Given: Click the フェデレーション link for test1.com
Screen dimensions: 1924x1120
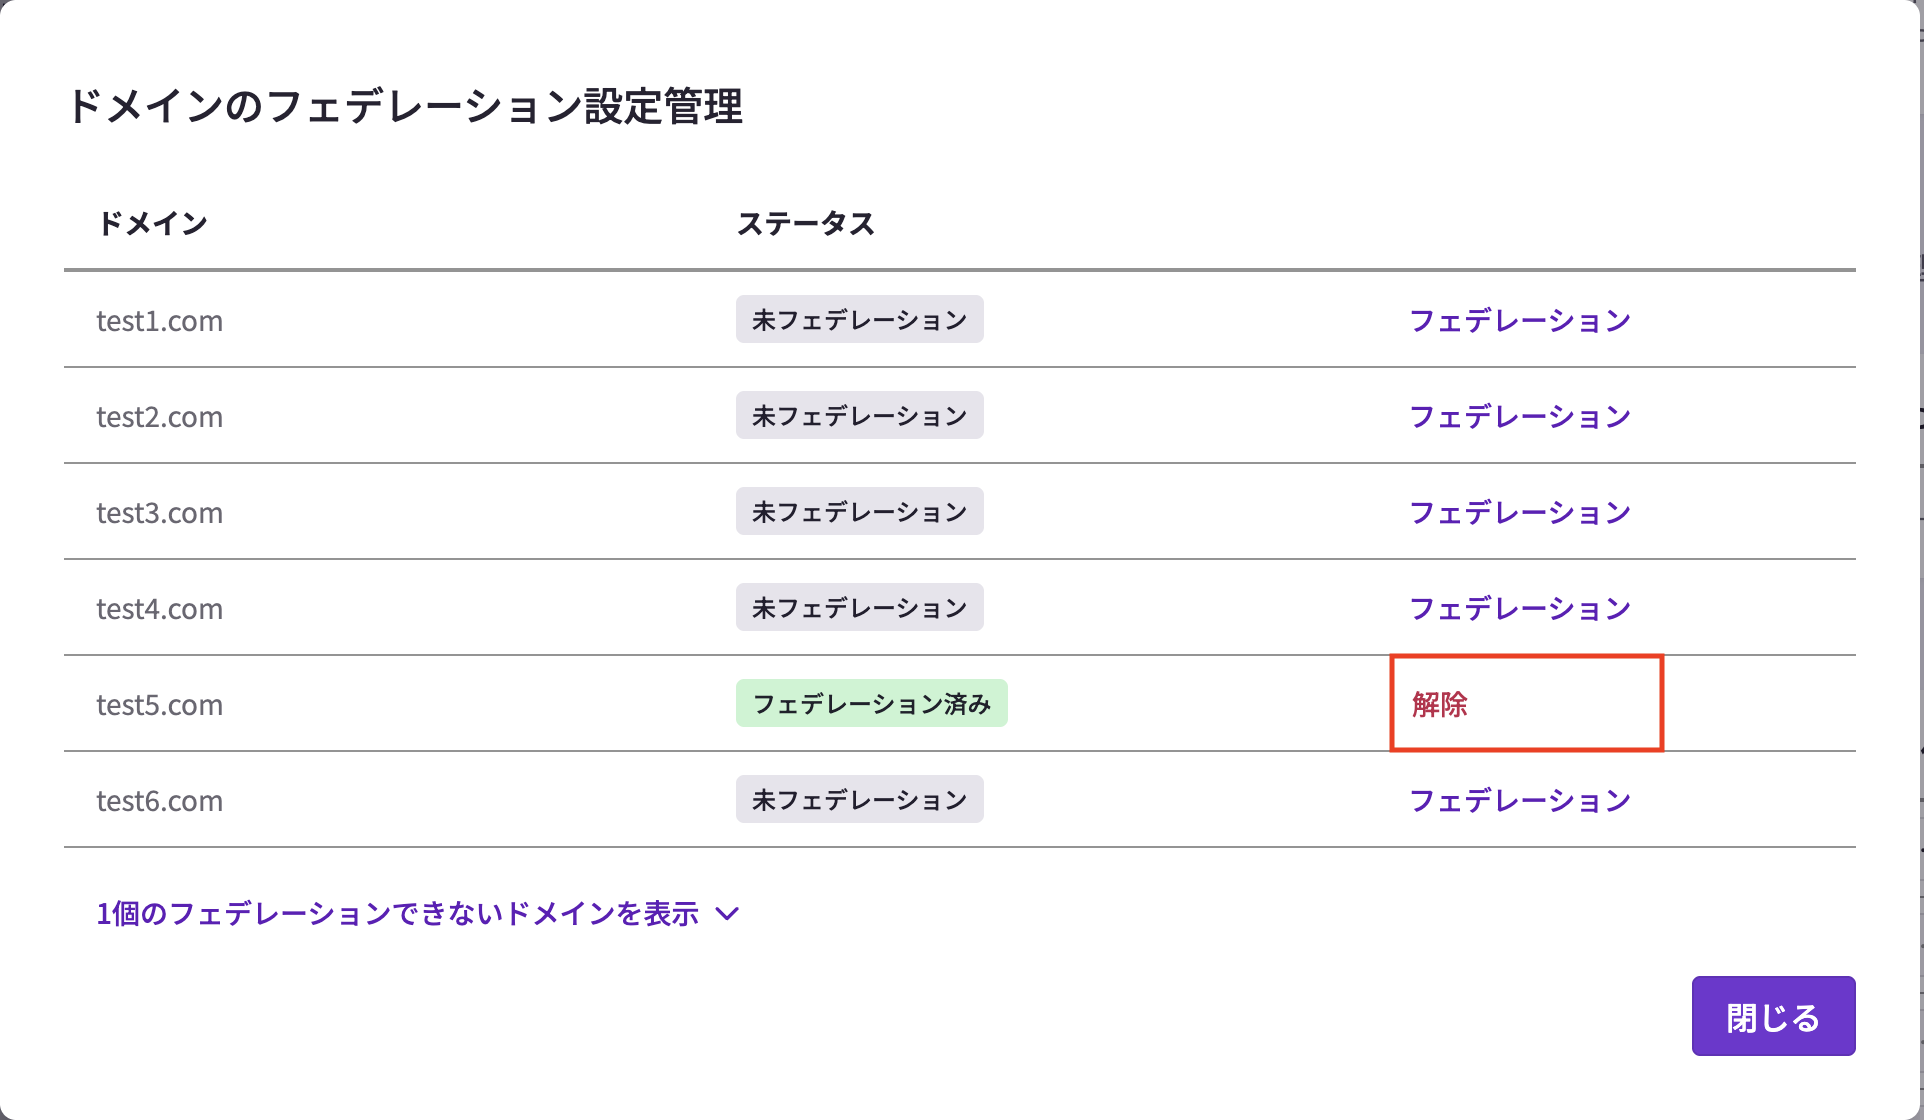Looking at the screenshot, I should pos(1519,320).
